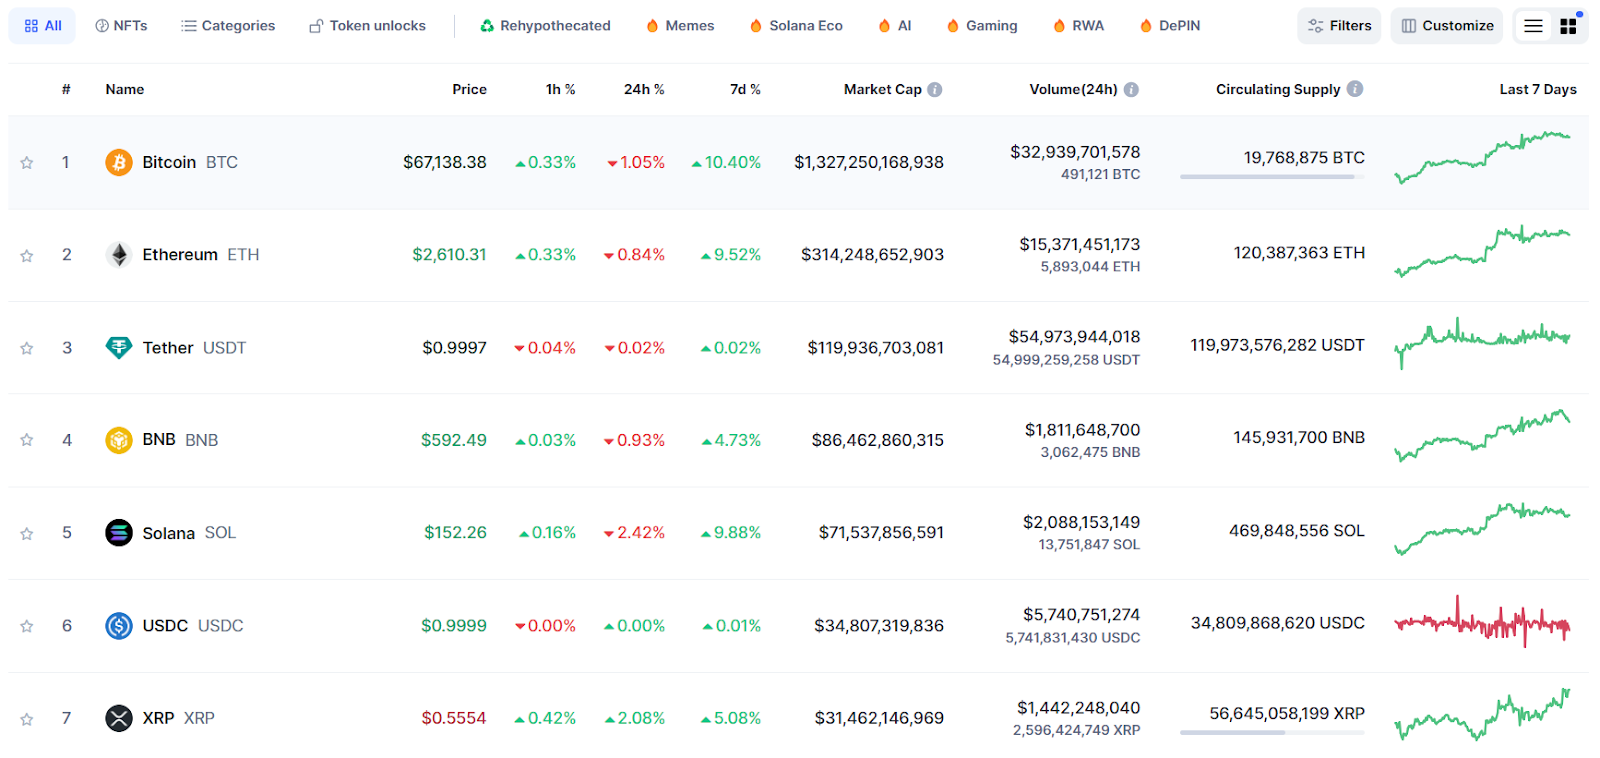Click the Last 7 Days column header
This screenshot has width=1600, height=758.
pos(1538,89)
